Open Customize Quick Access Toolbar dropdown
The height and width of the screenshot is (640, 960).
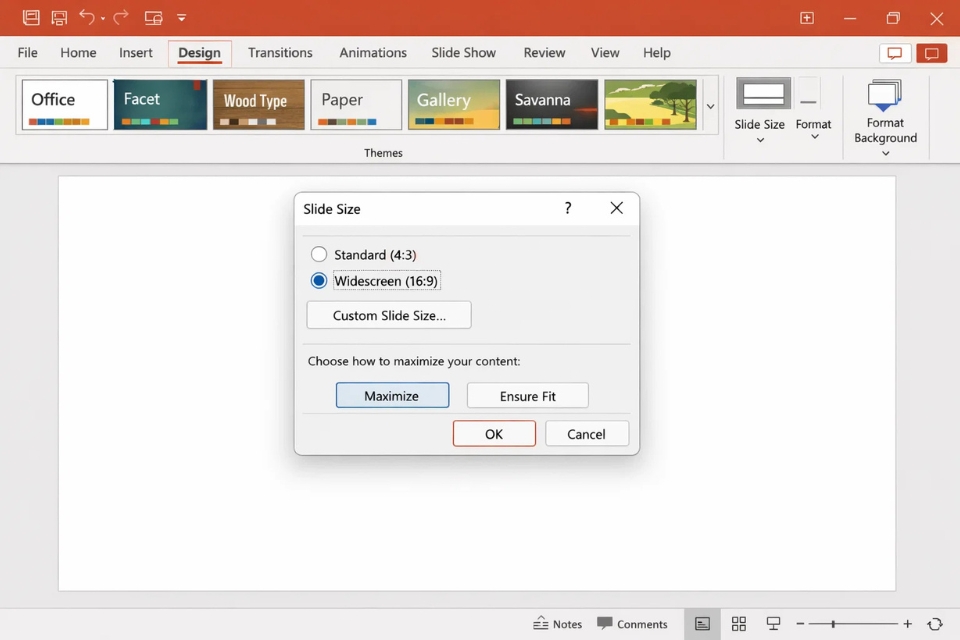coord(181,18)
